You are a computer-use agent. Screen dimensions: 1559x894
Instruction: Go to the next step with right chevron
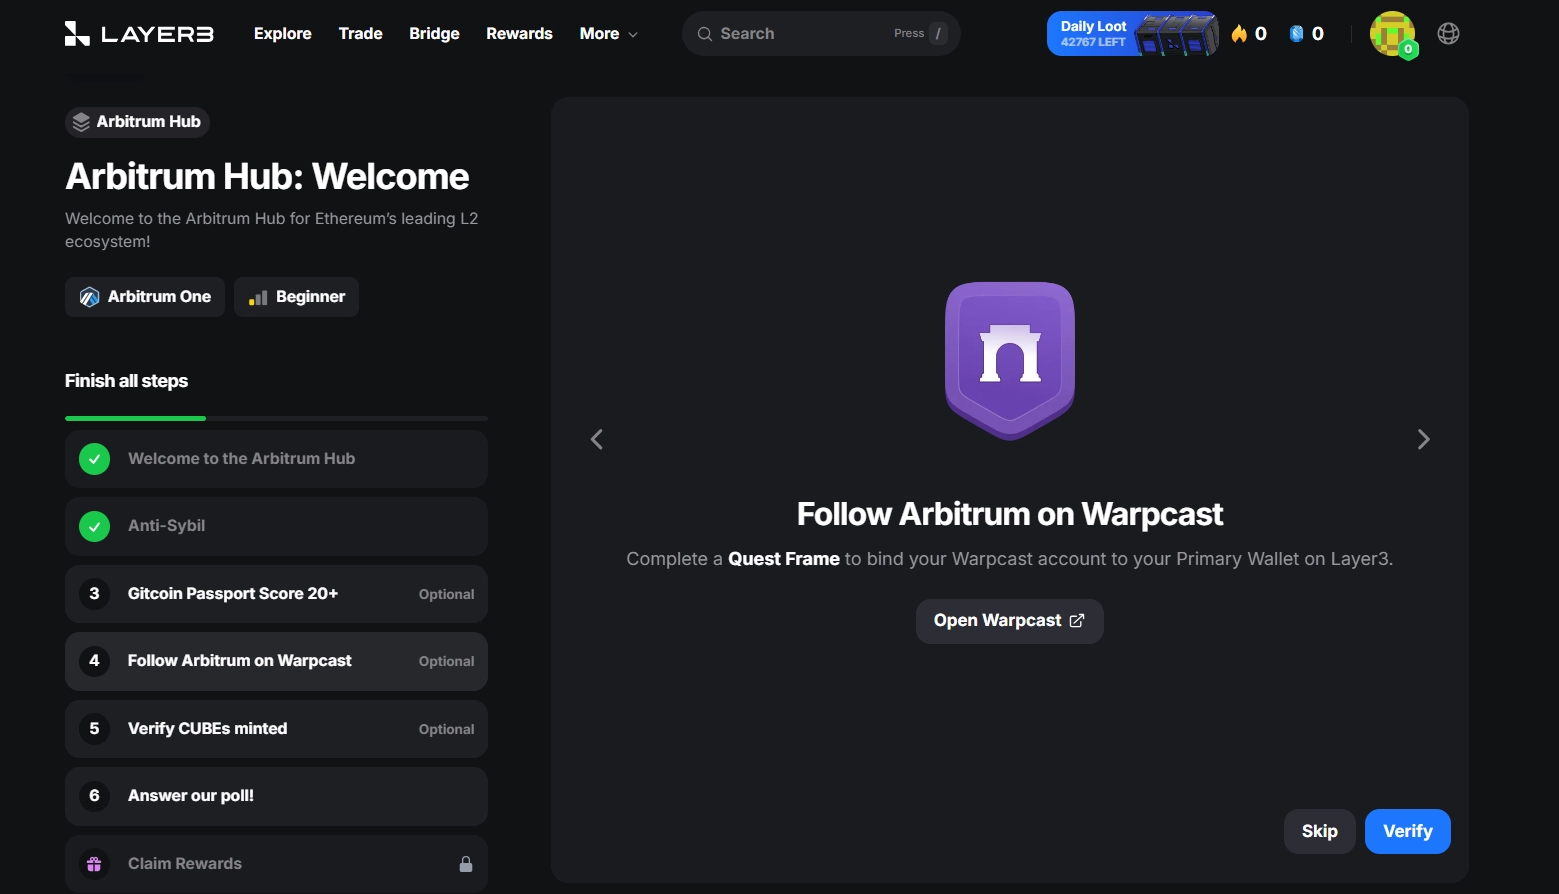pyautogui.click(x=1423, y=439)
